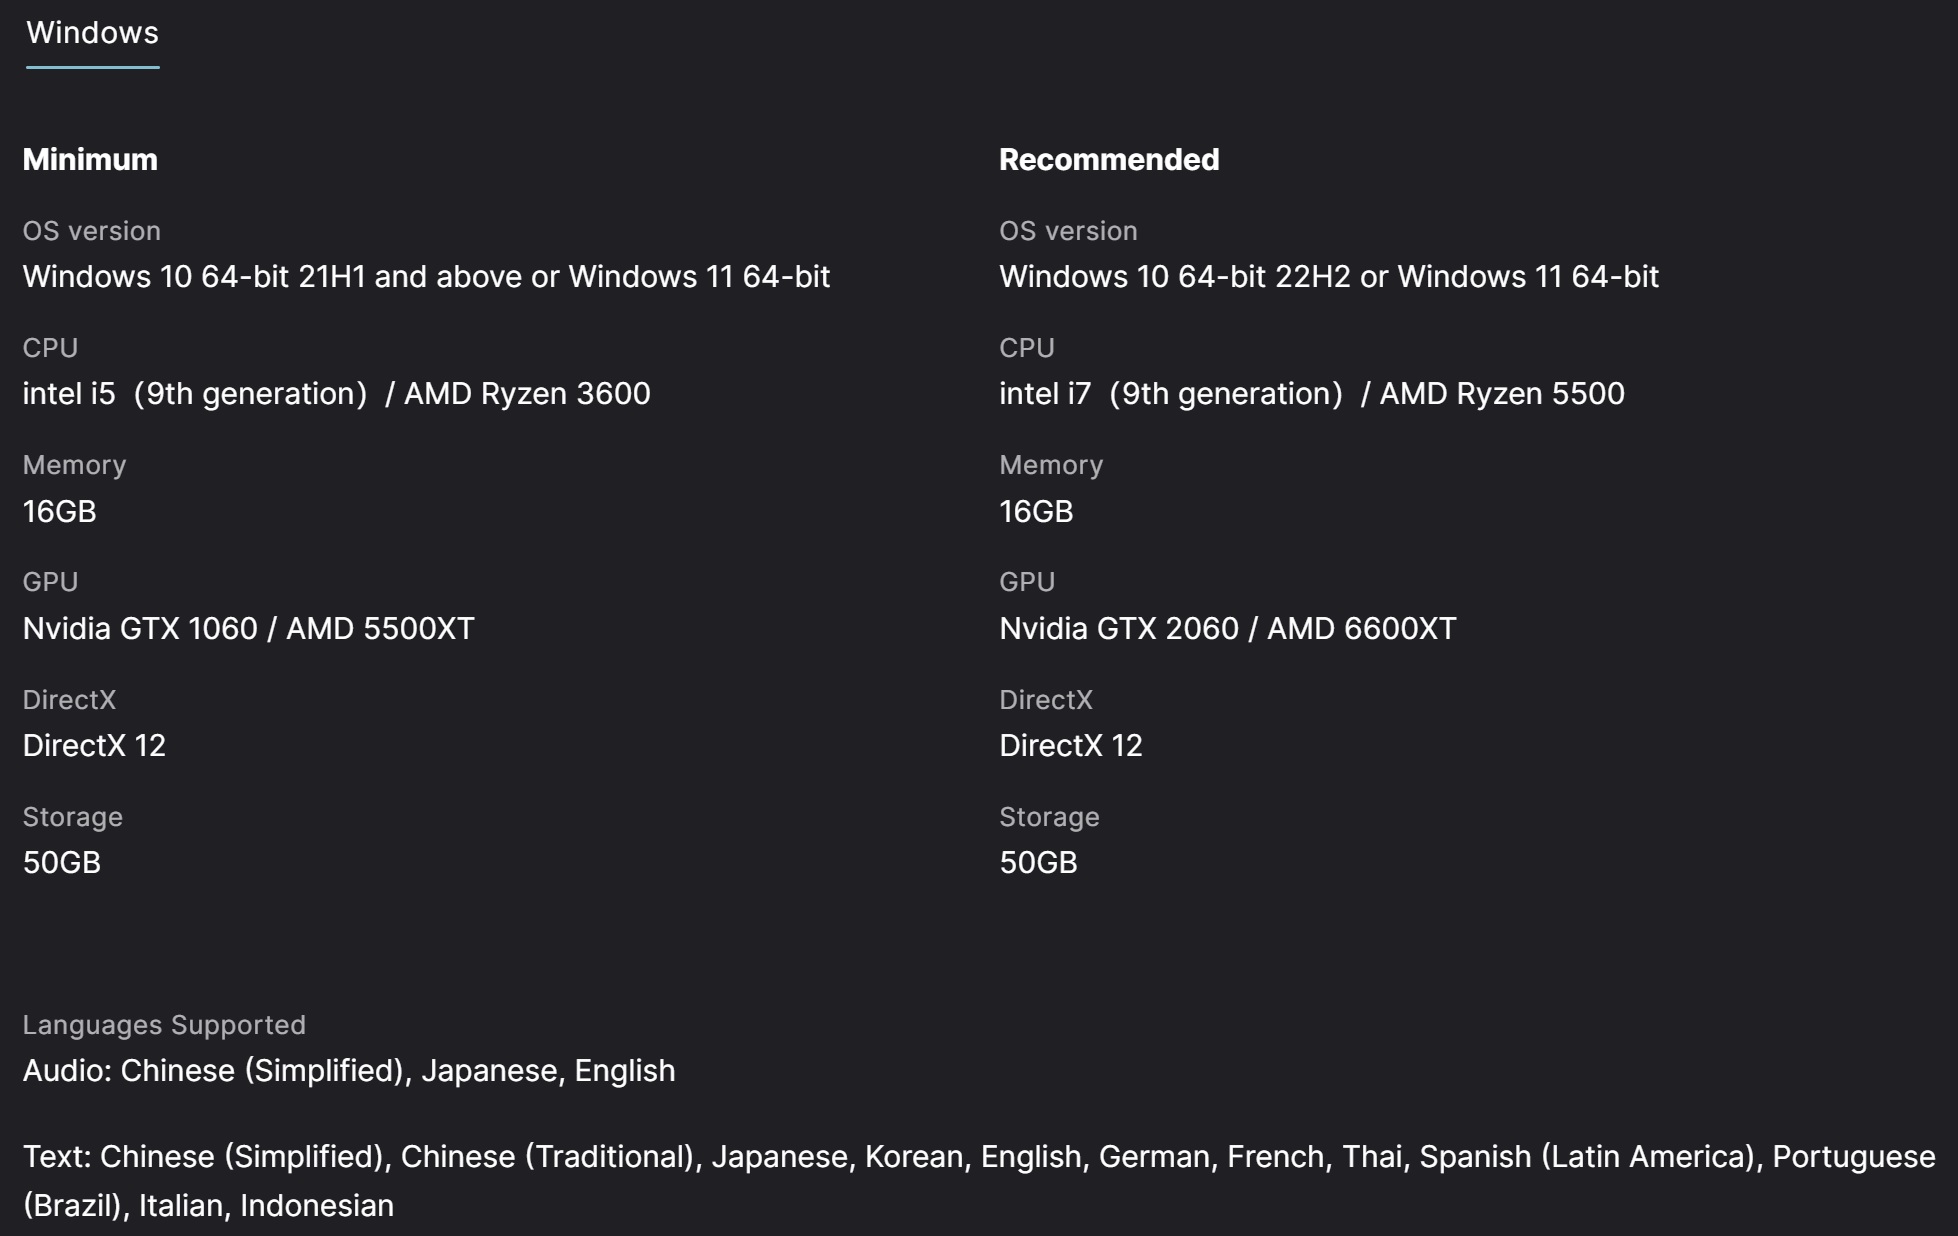Click the Nvidia GTX 1060 / AMD 5500XT text
This screenshot has height=1236, width=1958.
click(x=248, y=629)
